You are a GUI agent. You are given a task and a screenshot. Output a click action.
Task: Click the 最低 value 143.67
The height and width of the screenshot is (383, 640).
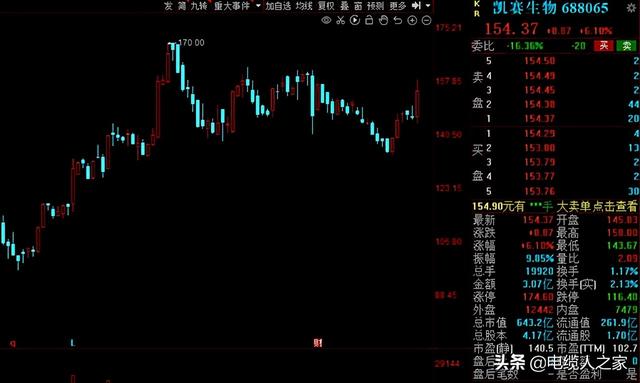(622, 245)
